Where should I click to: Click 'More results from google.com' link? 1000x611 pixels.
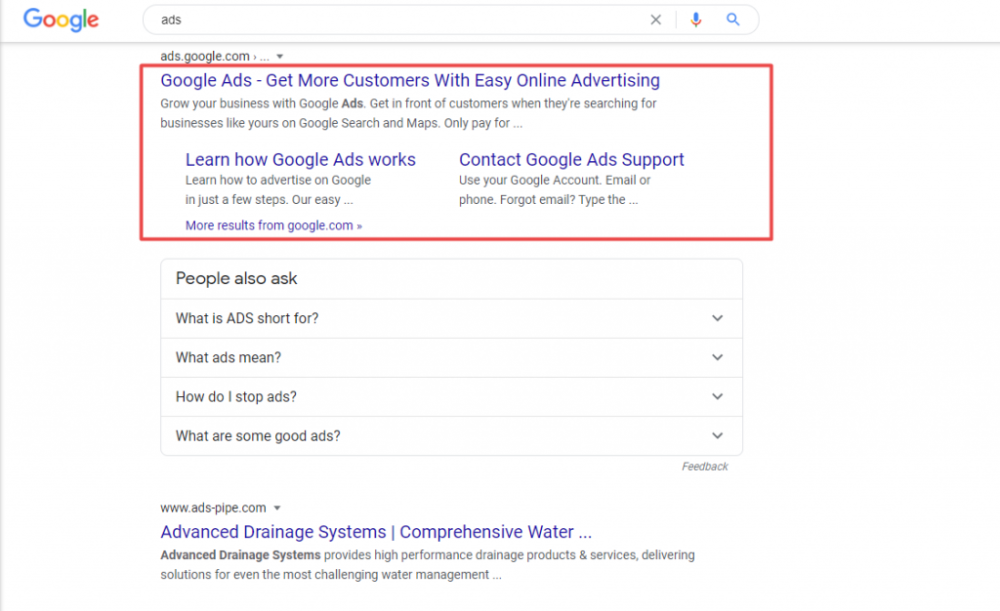point(273,226)
